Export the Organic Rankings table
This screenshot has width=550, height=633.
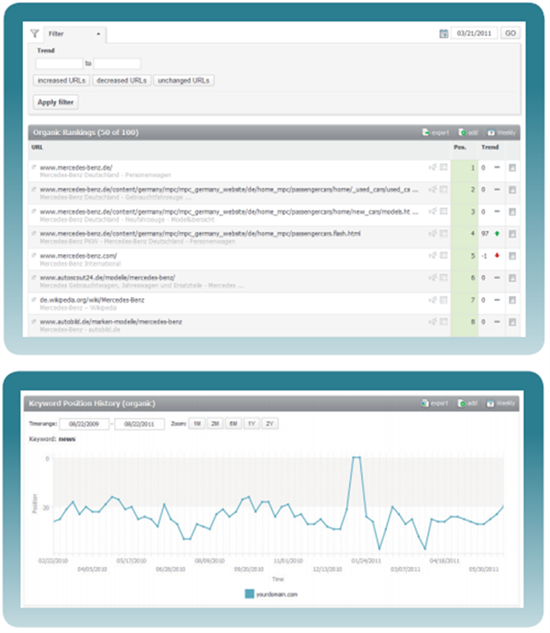point(435,132)
